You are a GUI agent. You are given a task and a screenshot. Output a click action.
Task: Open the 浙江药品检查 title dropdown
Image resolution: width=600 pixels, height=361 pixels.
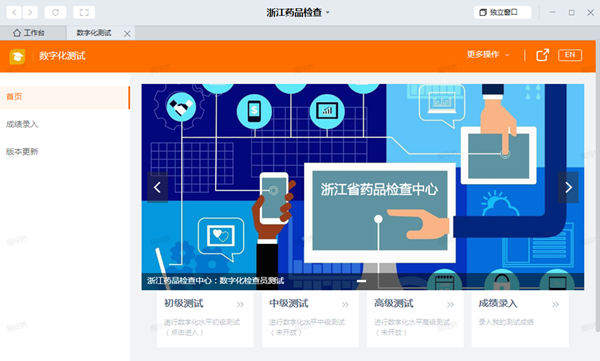click(298, 12)
